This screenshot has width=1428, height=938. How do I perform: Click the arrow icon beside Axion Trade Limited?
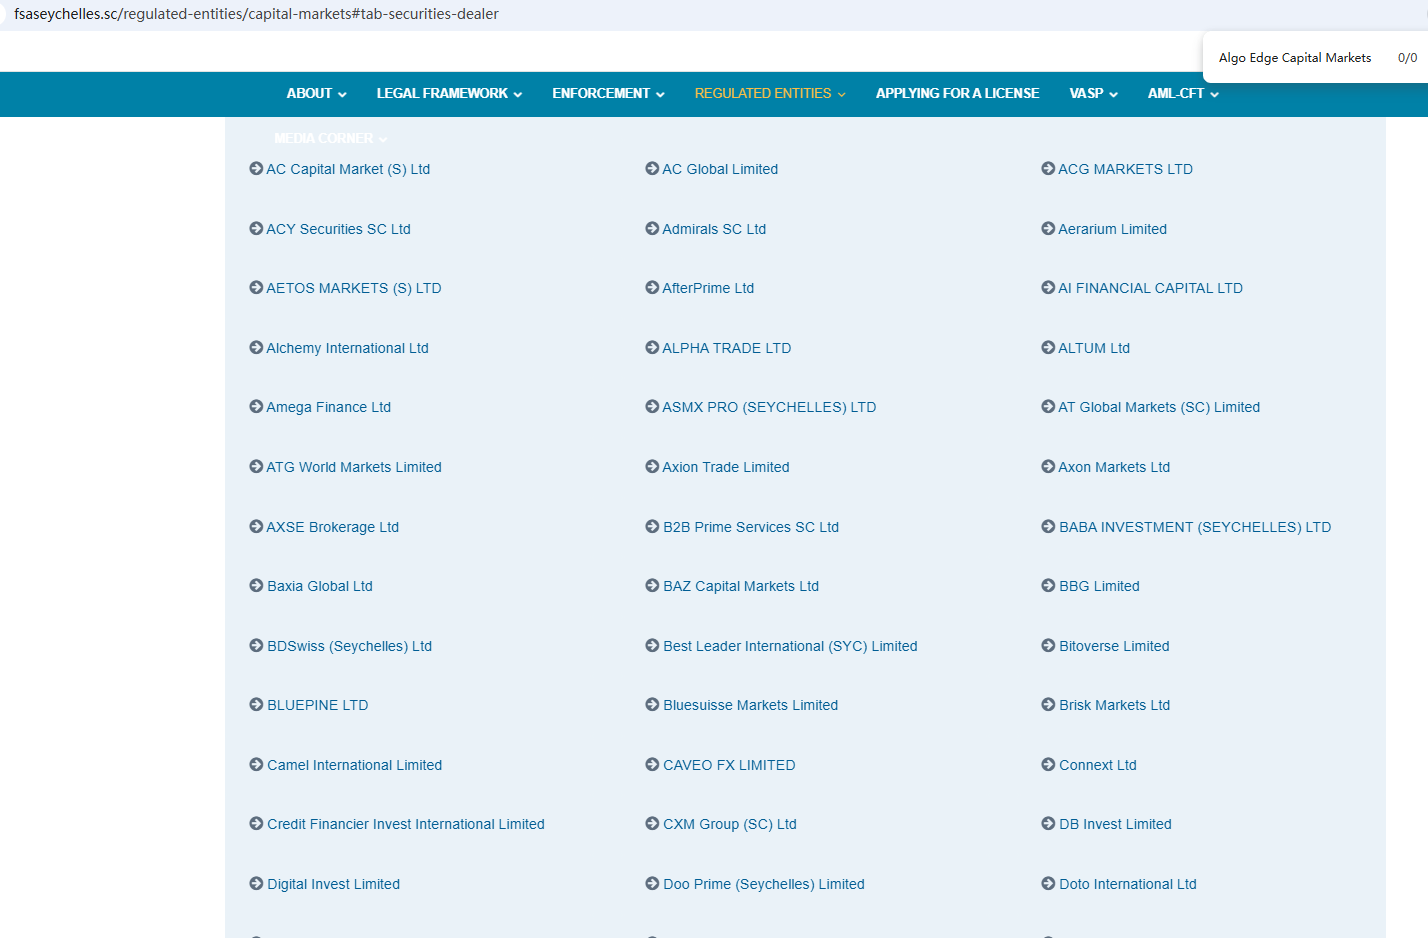(x=652, y=467)
